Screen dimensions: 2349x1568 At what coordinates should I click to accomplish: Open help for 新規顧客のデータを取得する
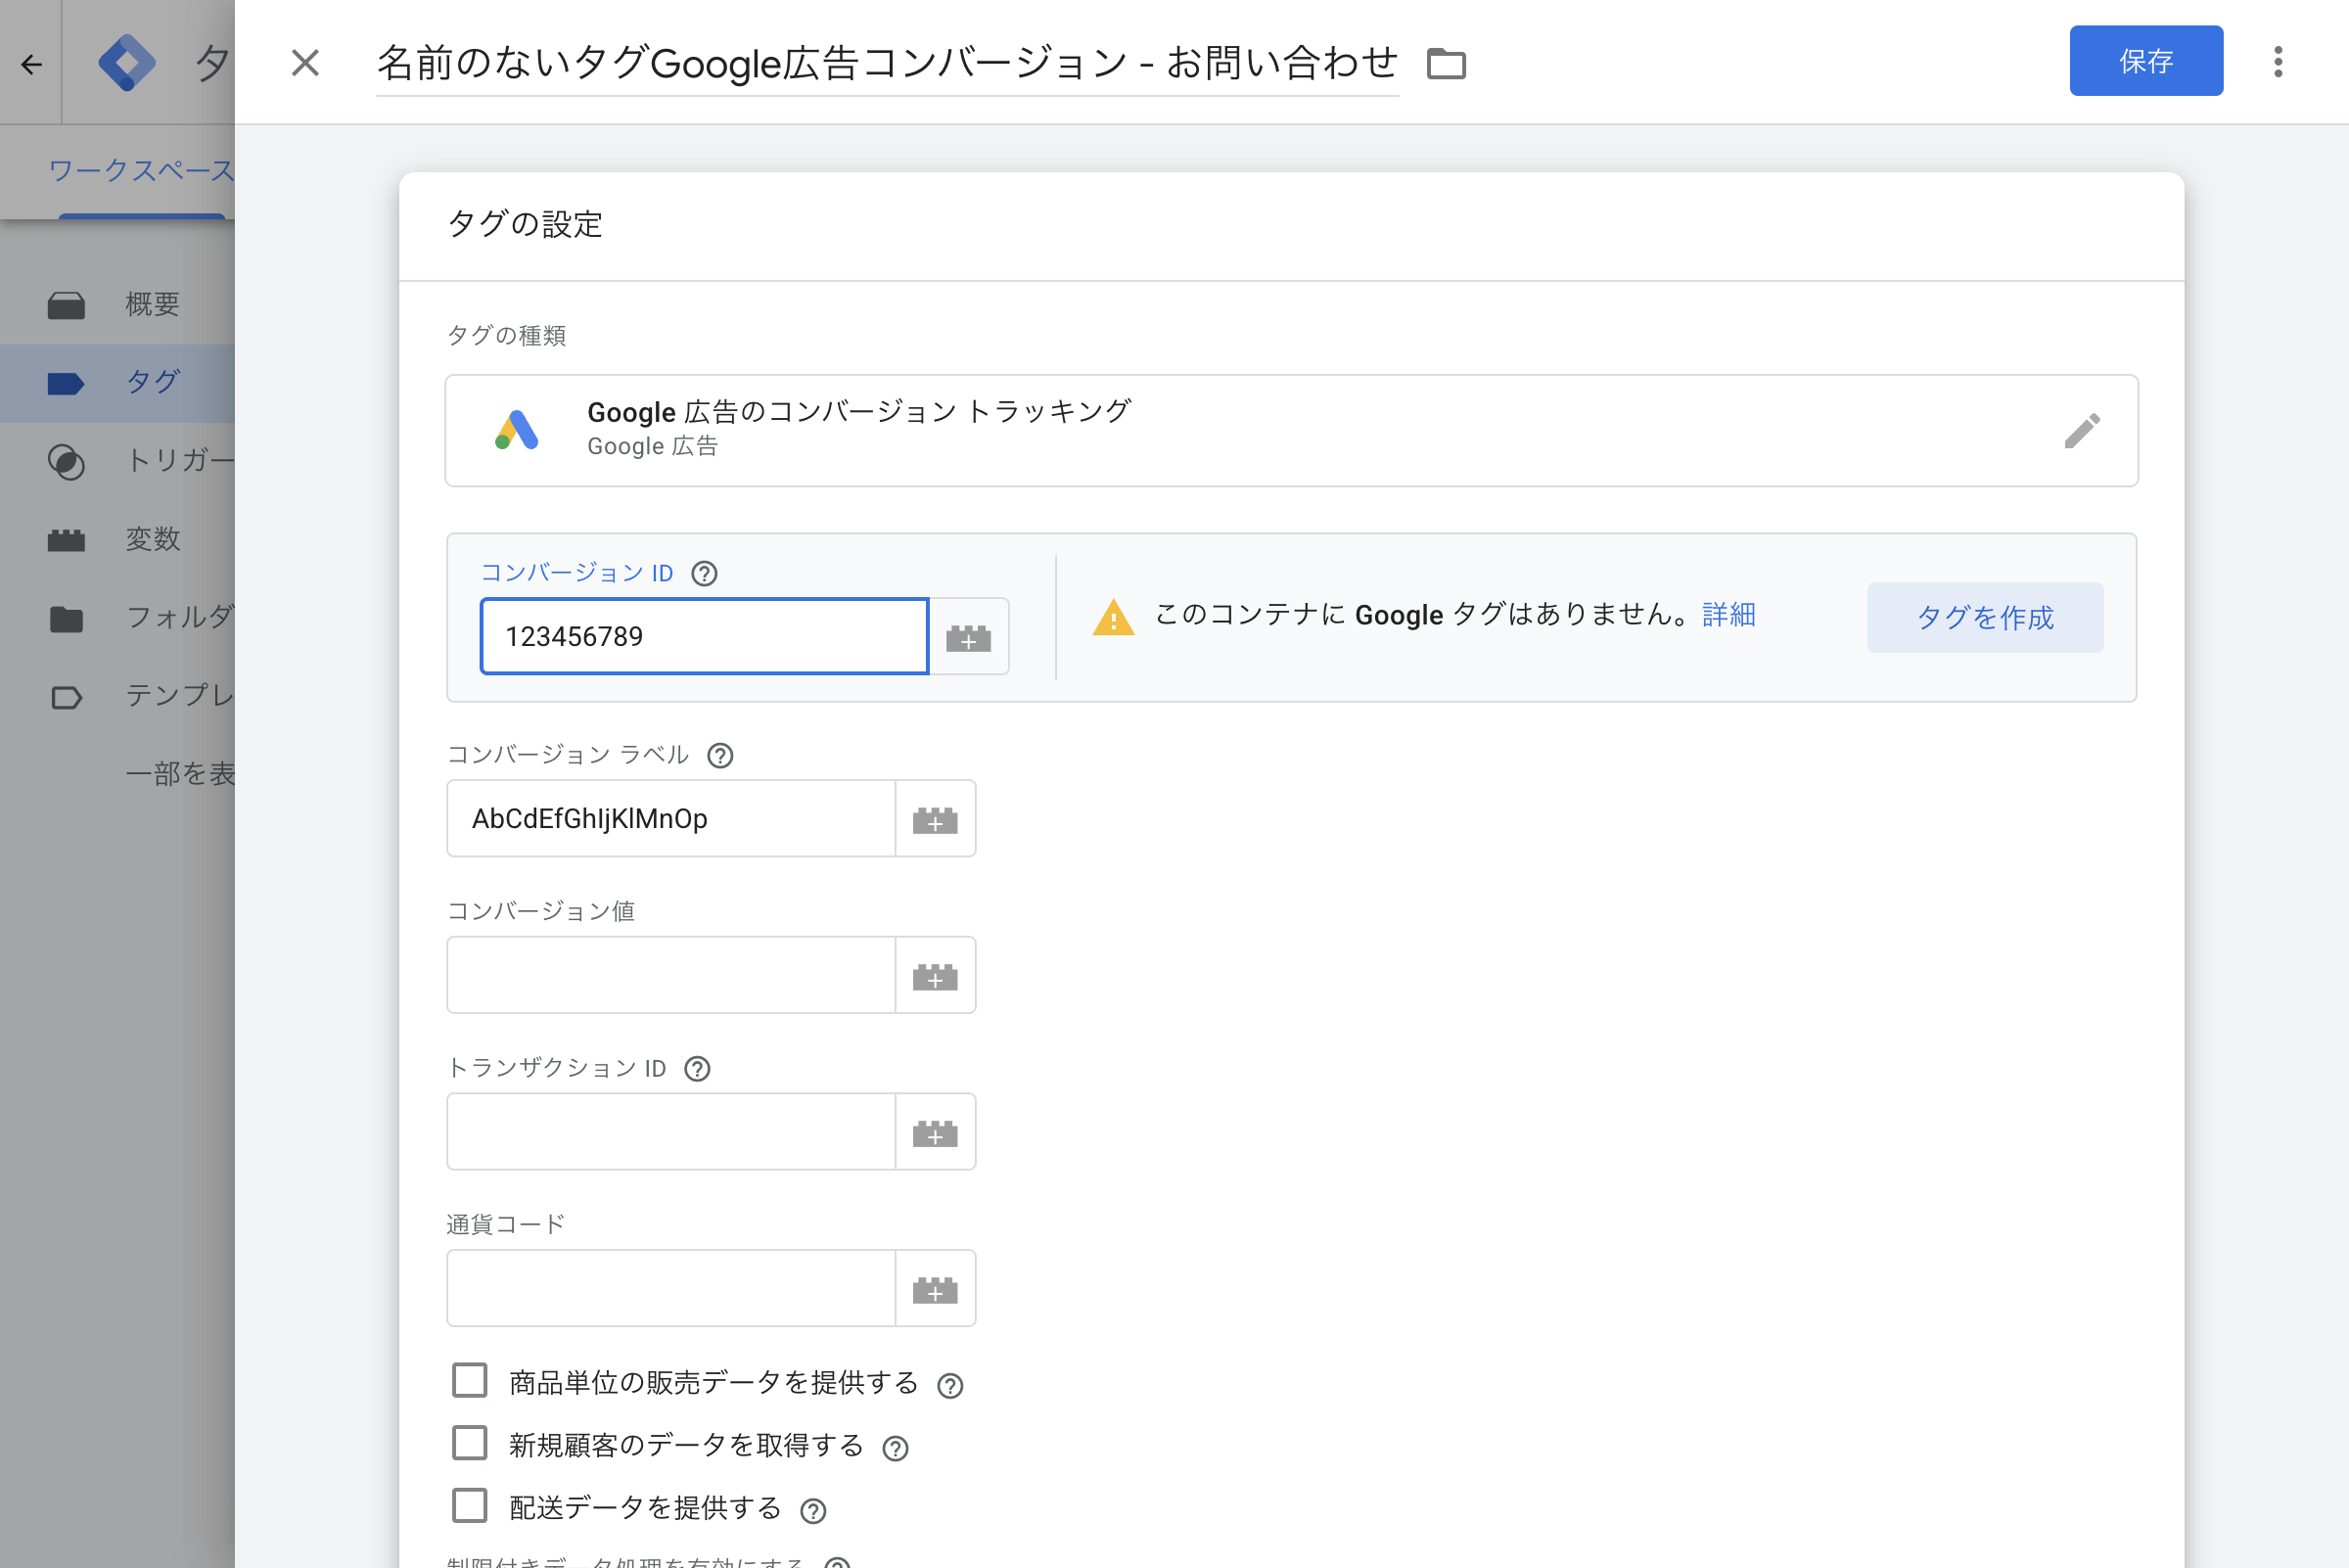click(x=895, y=1449)
